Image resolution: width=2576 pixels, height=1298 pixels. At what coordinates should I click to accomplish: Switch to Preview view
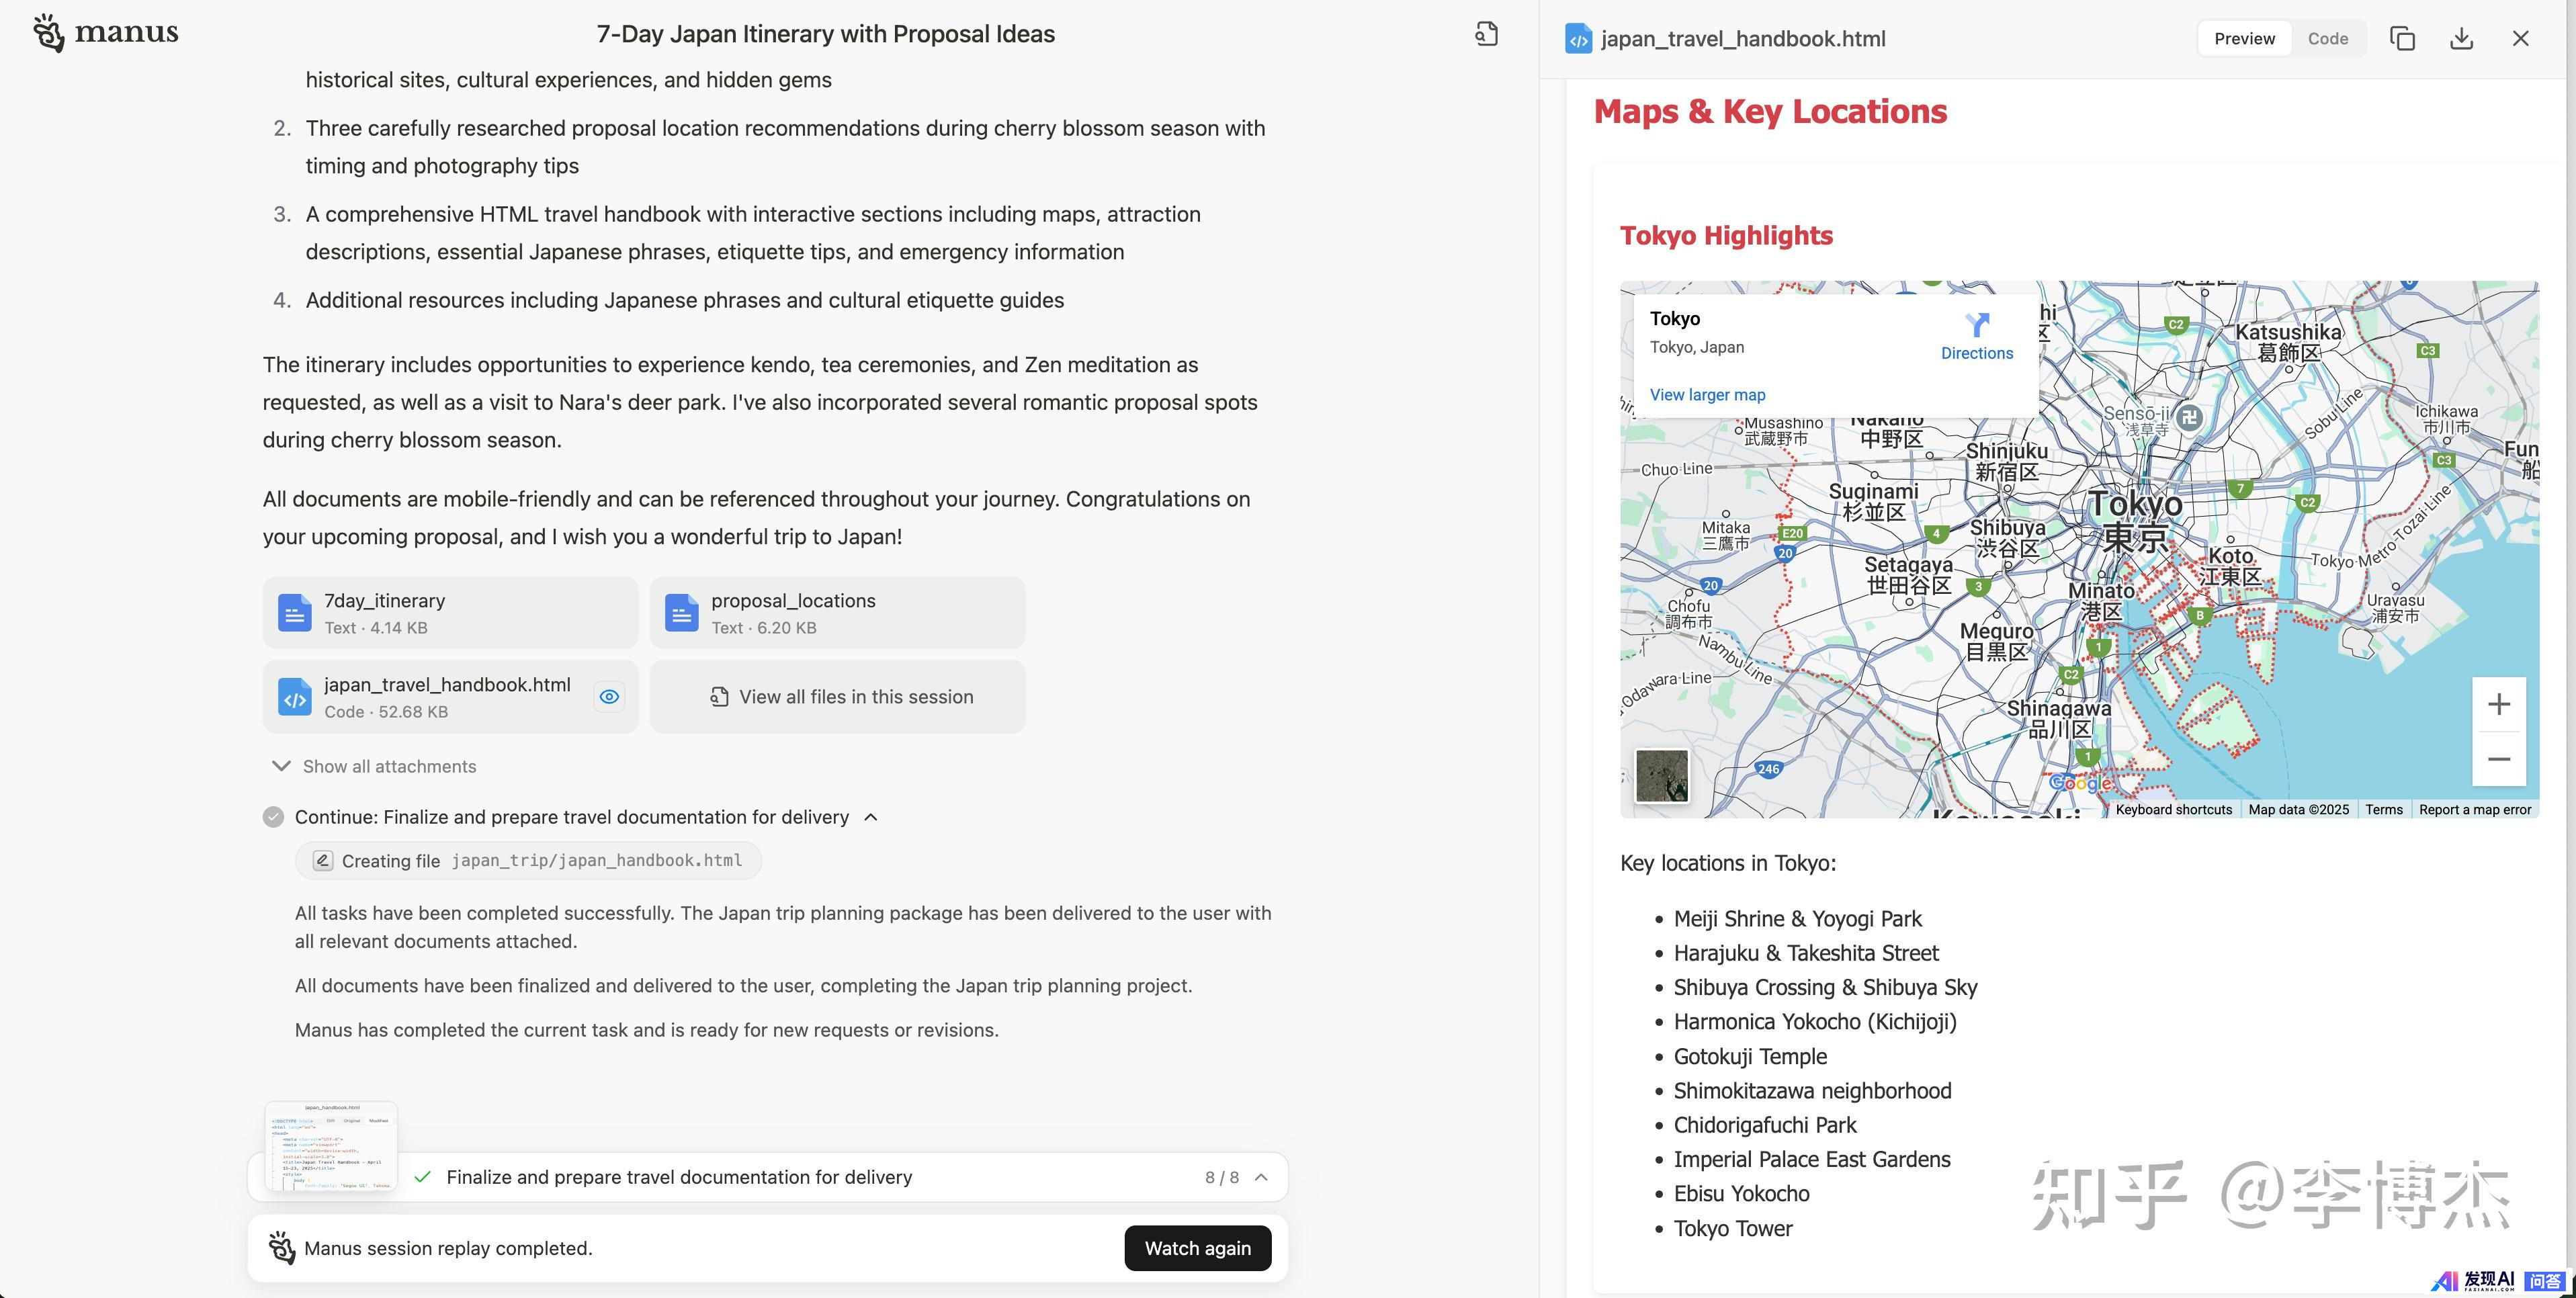[2244, 39]
